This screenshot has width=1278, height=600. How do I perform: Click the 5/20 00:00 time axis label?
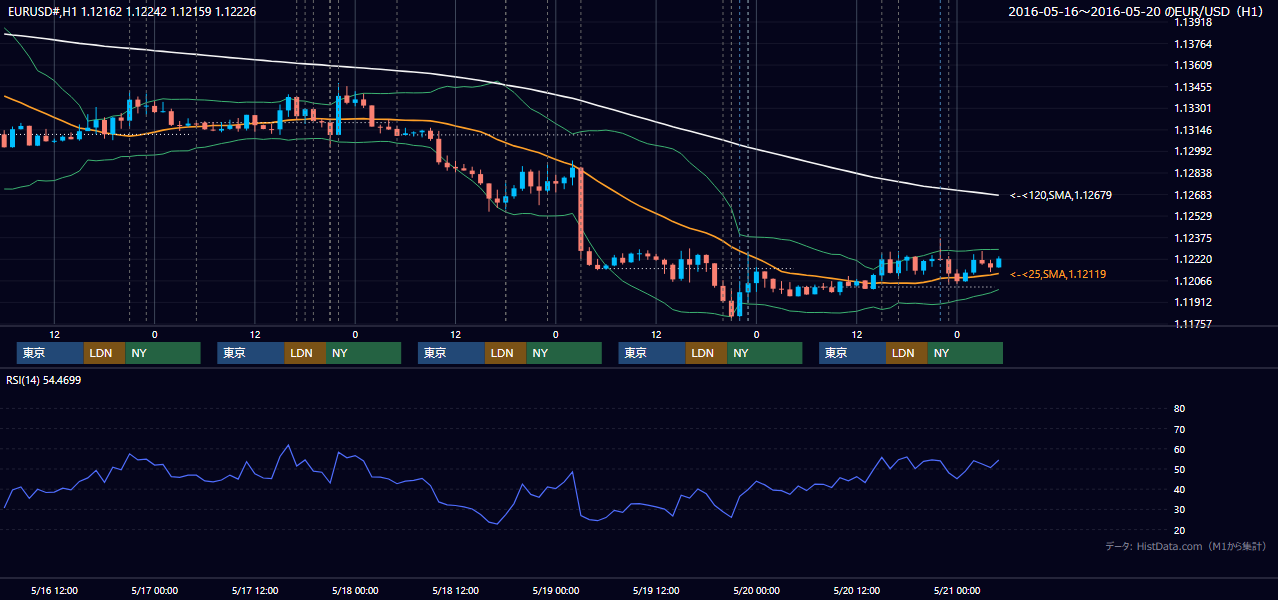756,590
